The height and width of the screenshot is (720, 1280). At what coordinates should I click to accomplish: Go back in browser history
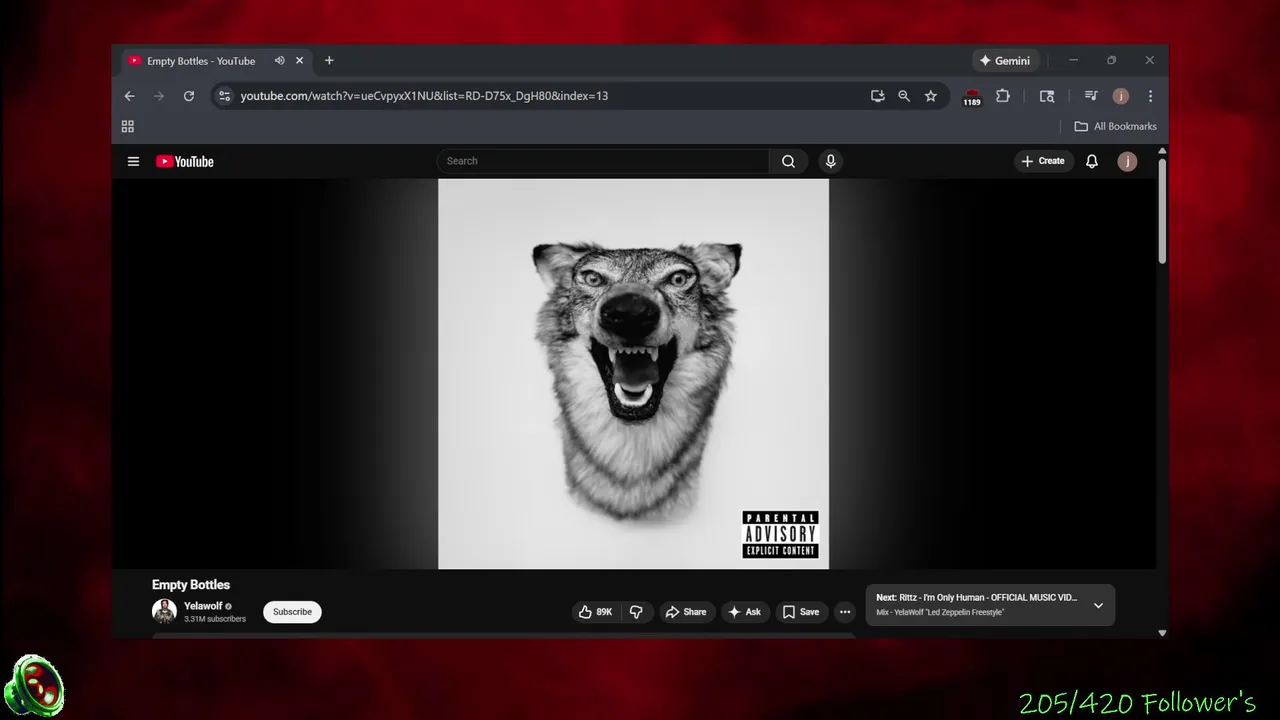[129, 96]
